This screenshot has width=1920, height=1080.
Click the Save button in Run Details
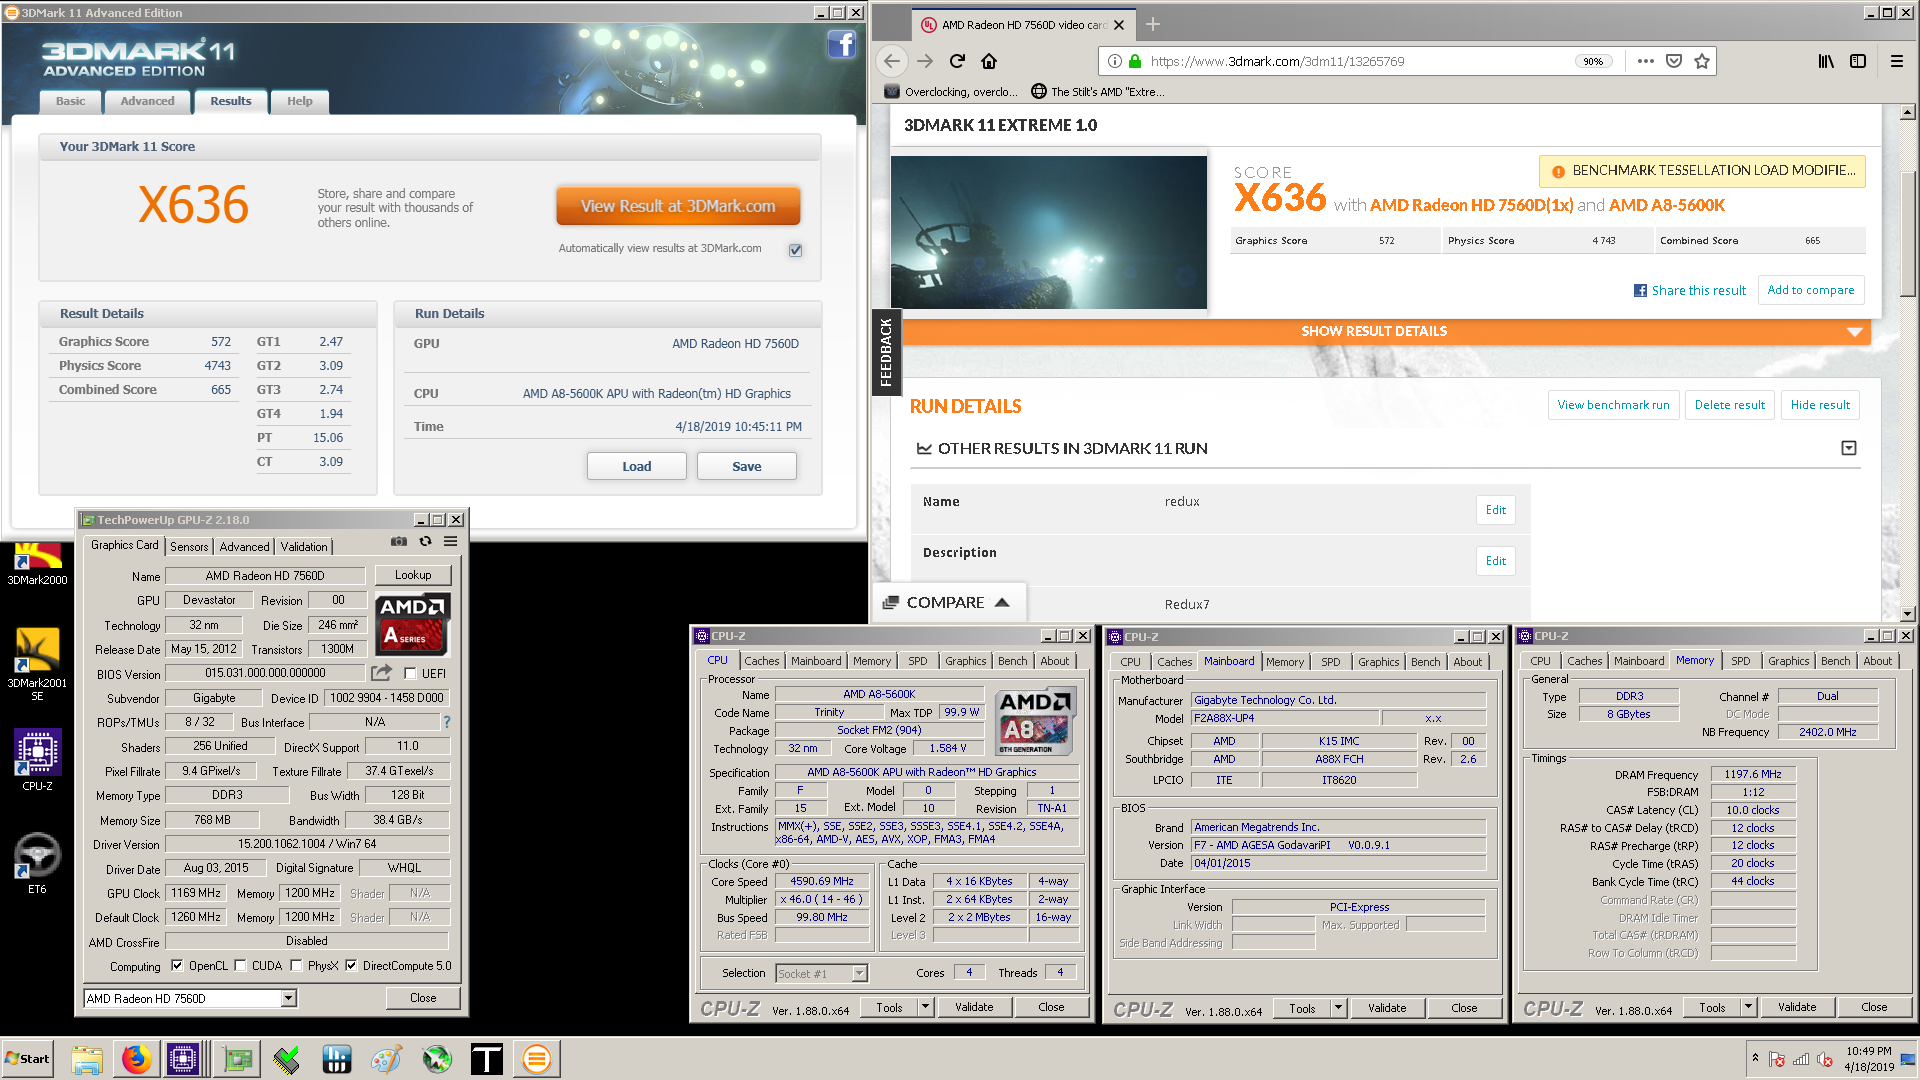click(746, 466)
